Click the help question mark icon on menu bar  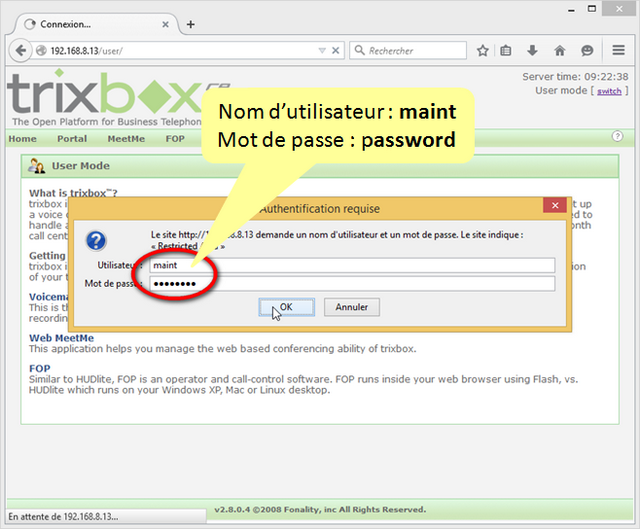point(617,136)
